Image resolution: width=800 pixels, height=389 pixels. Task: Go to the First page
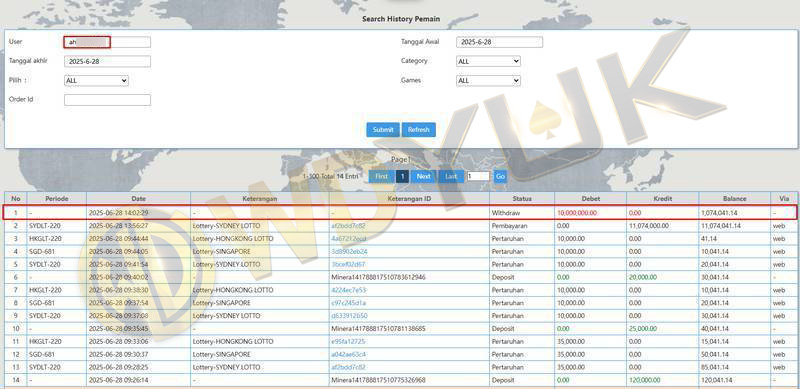click(x=381, y=176)
